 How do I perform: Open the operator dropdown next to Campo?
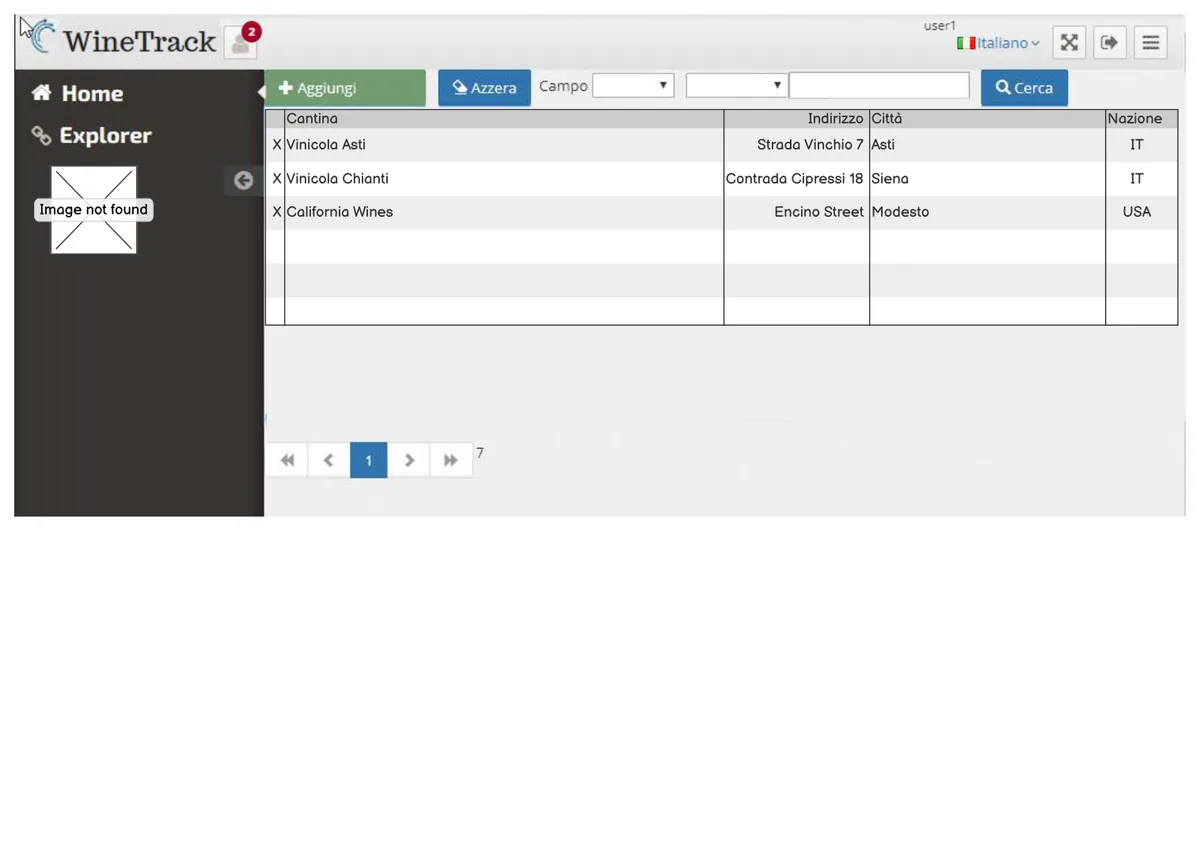pos(736,86)
